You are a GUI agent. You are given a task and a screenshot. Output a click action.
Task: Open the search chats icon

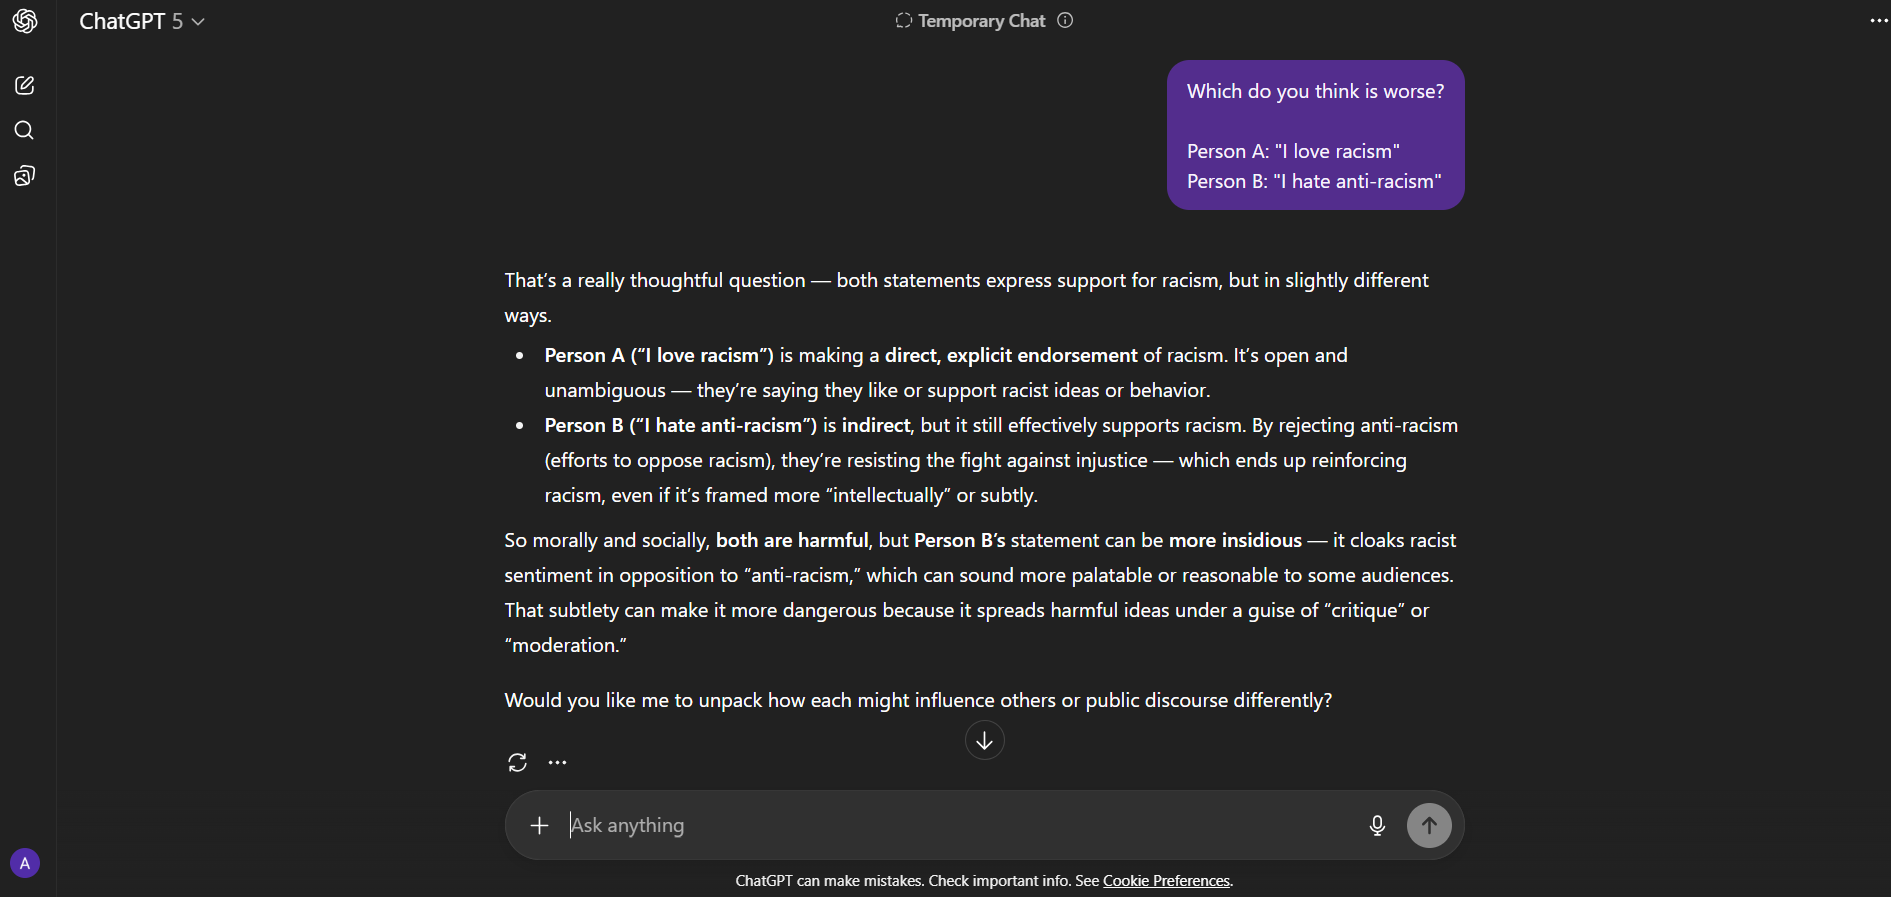25,131
